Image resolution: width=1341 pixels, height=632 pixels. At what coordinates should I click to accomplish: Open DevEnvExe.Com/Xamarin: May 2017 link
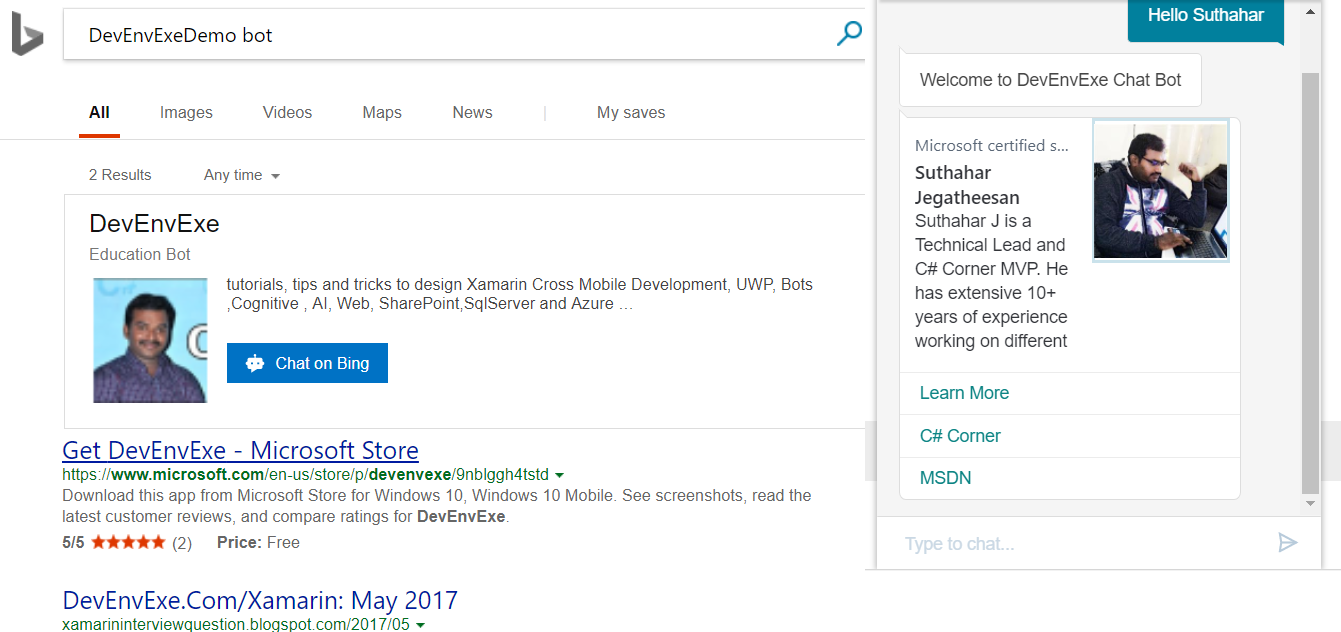(x=260, y=600)
